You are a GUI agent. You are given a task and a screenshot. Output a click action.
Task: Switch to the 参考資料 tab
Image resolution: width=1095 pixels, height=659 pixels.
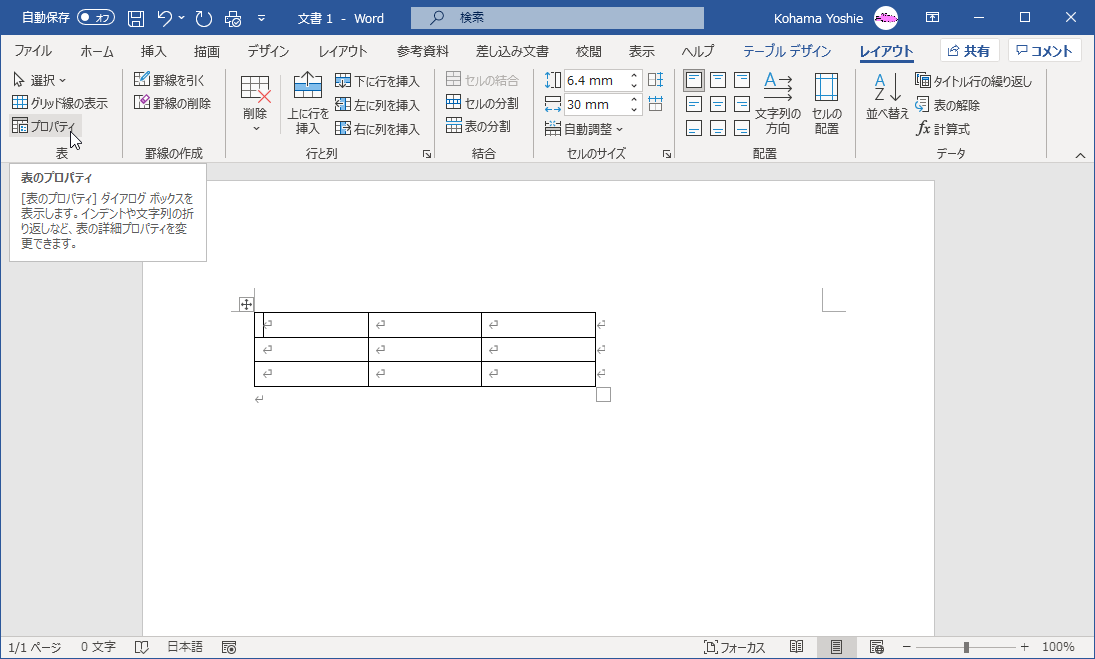click(422, 51)
